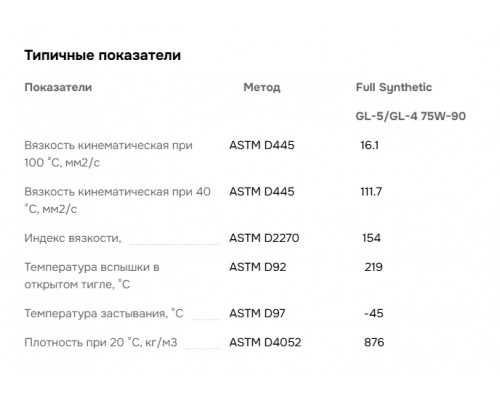Select the value 16.1
Screen dimensions: 500x400
point(369,145)
